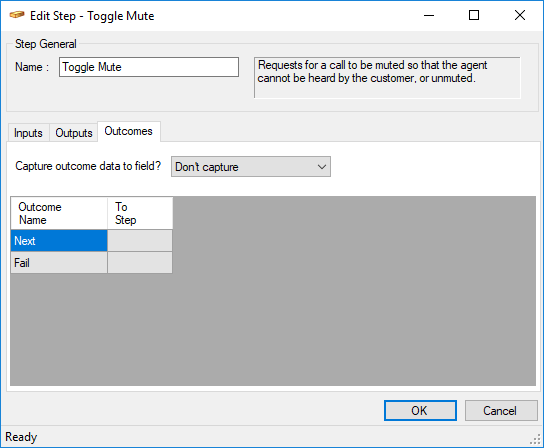Maximize the Edit Step window
The image size is (544, 448).
(x=474, y=15)
